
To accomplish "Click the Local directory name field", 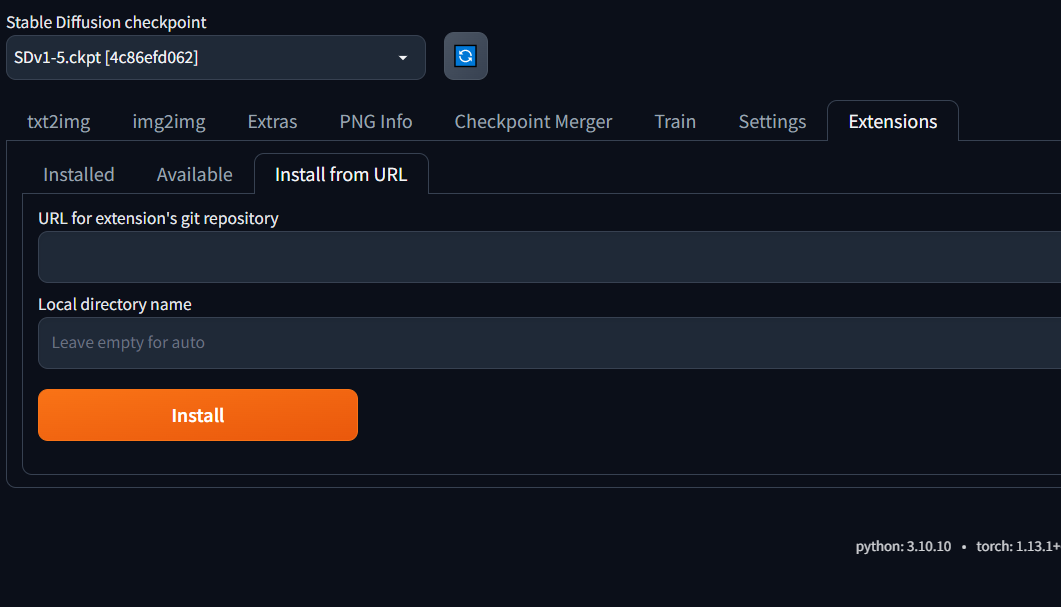I will coord(548,343).
